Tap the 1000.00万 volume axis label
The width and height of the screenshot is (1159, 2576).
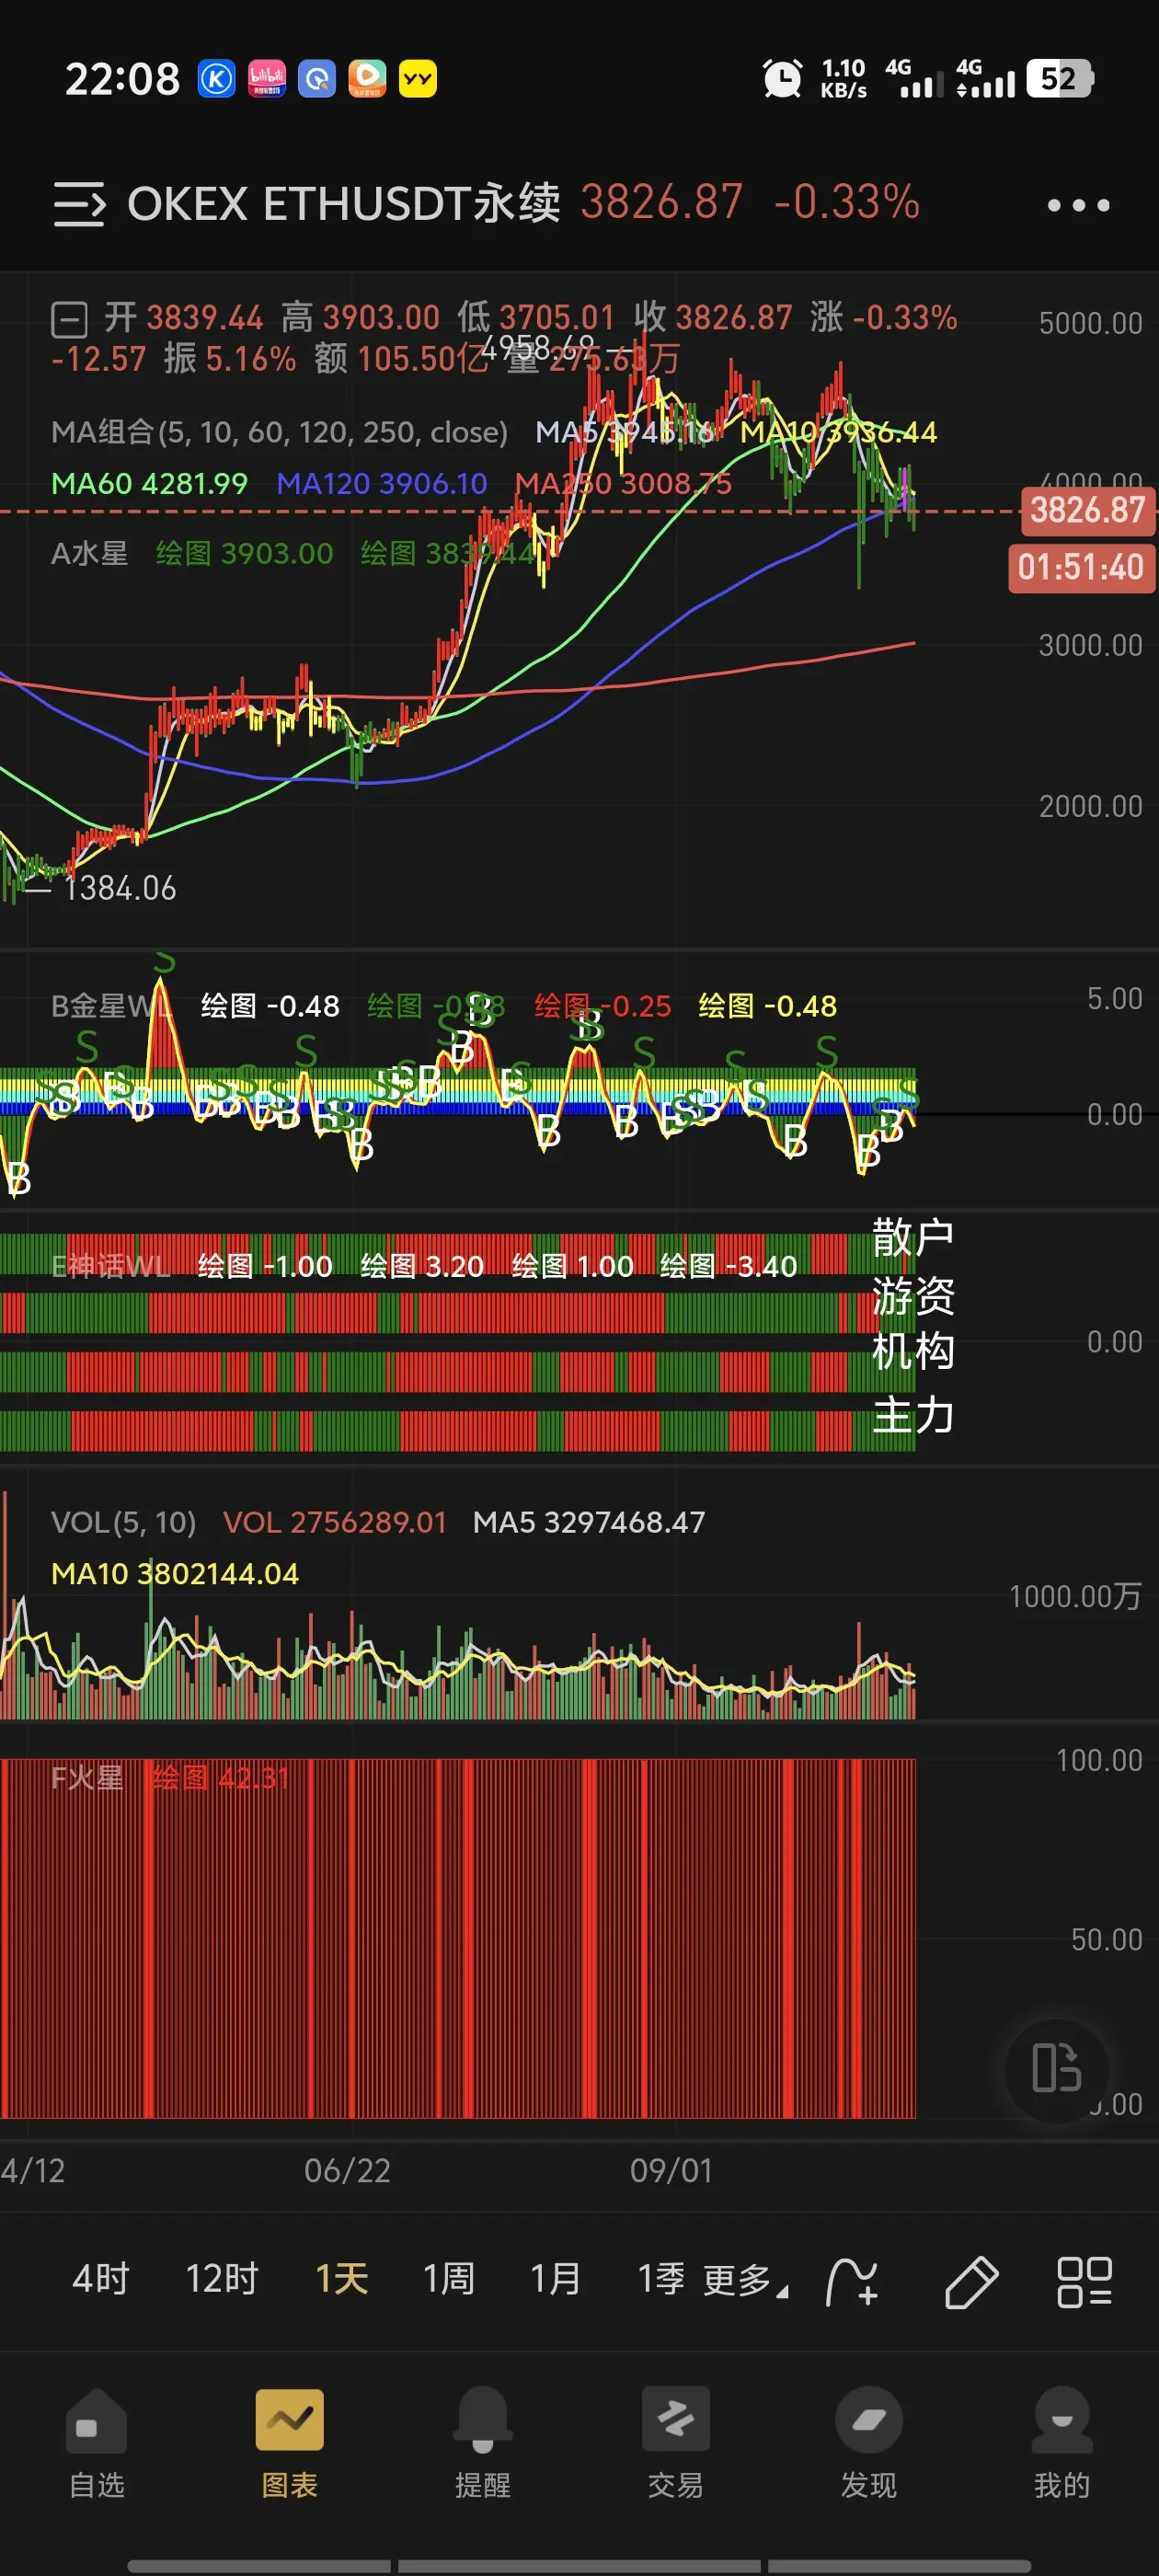1075,1596
